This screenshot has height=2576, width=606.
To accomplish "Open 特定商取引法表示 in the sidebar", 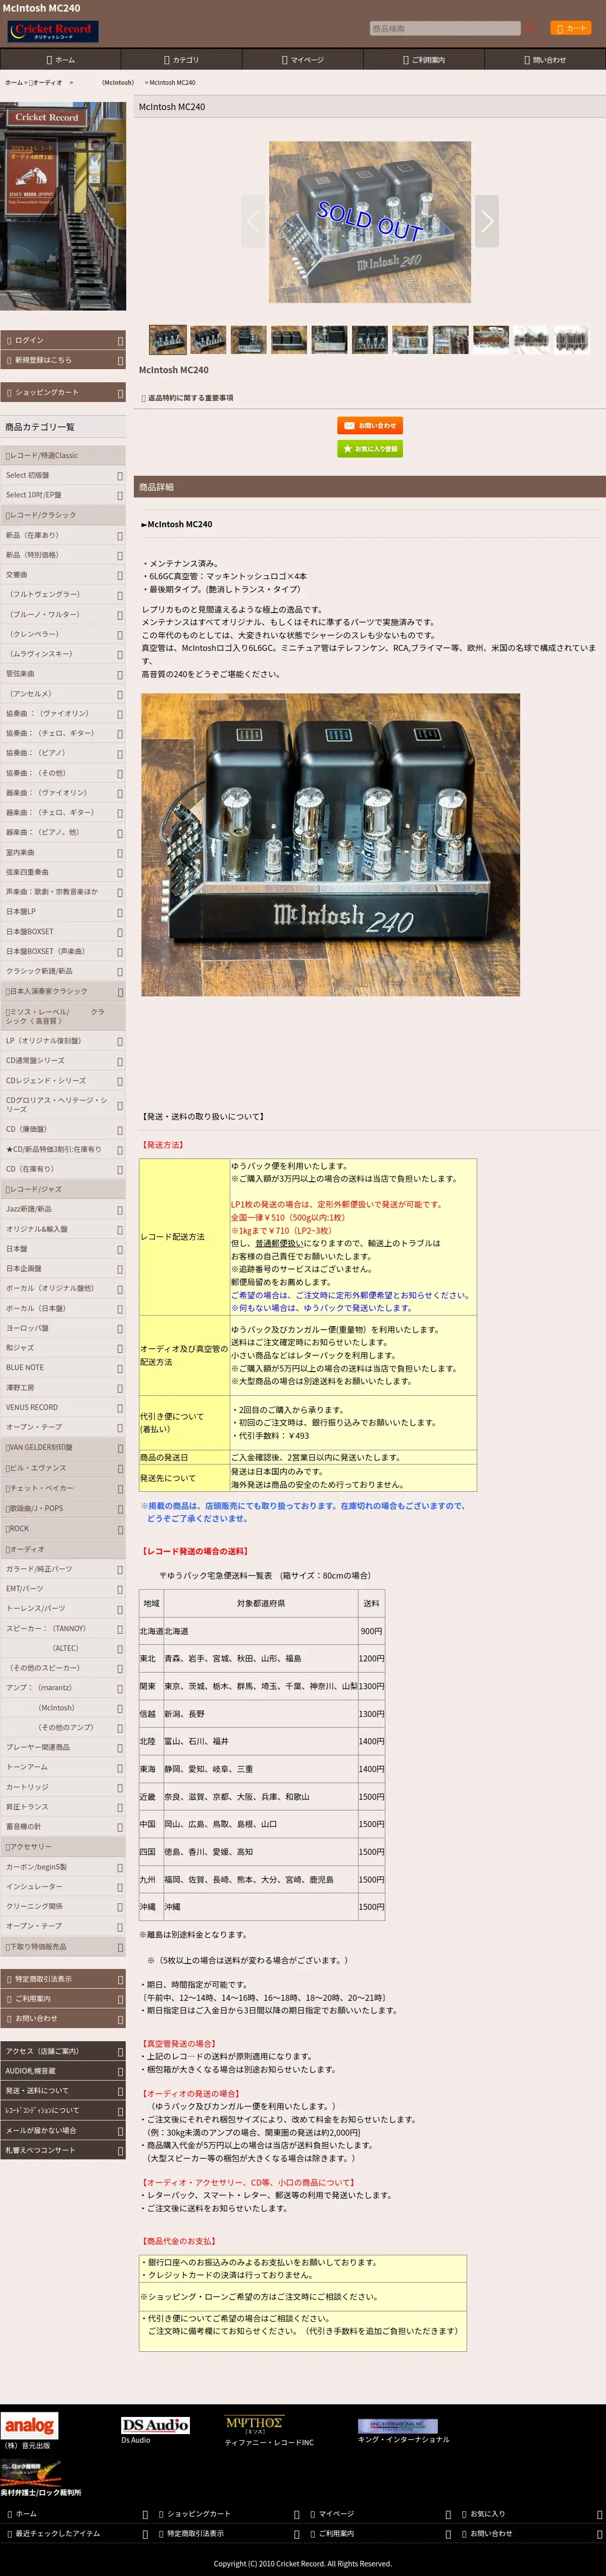I will (63, 1978).
